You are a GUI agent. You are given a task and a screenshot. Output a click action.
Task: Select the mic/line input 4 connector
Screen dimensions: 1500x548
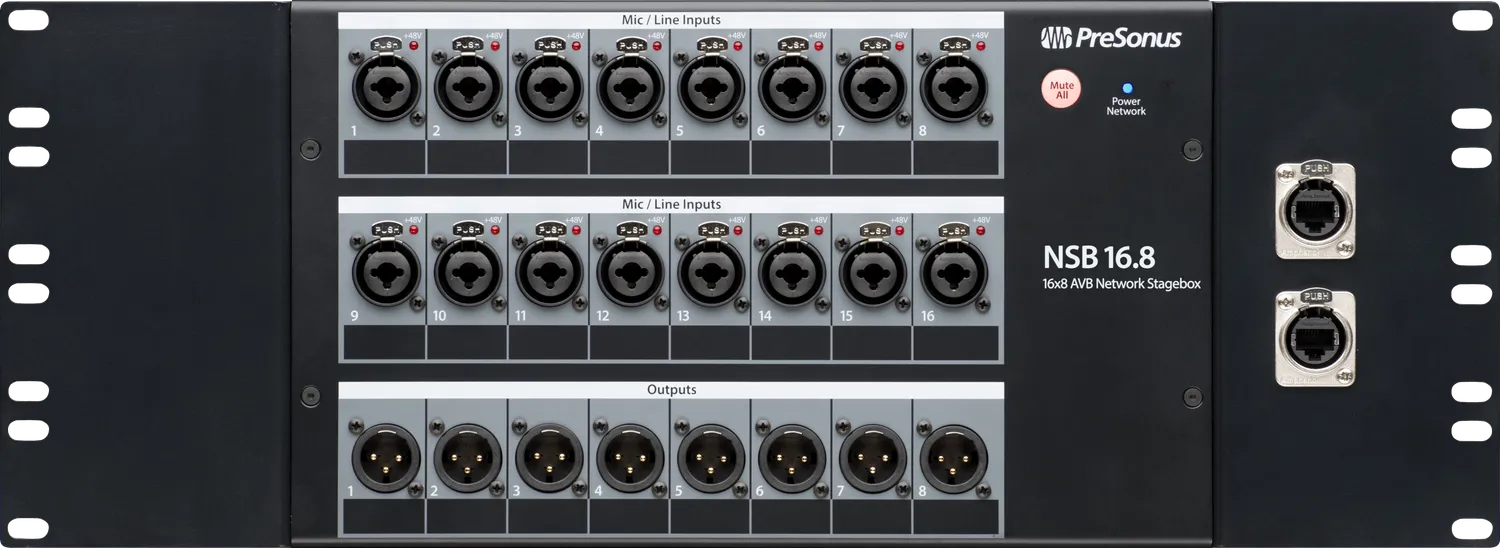(630, 87)
